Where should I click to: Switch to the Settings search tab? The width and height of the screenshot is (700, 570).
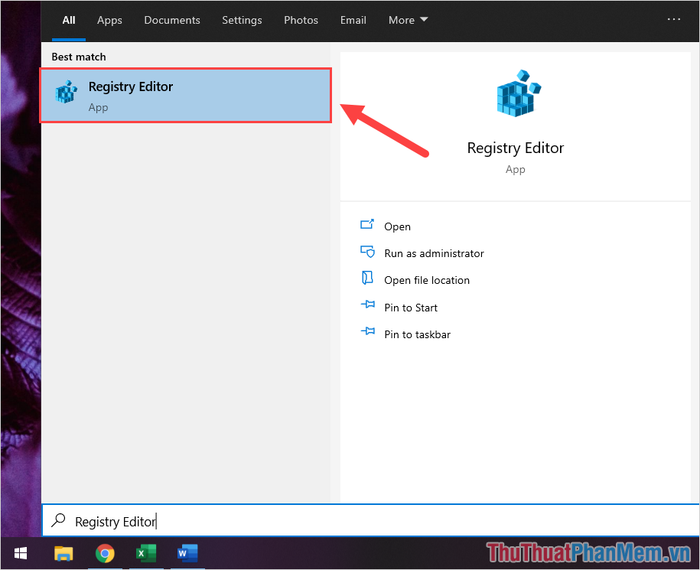click(242, 21)
